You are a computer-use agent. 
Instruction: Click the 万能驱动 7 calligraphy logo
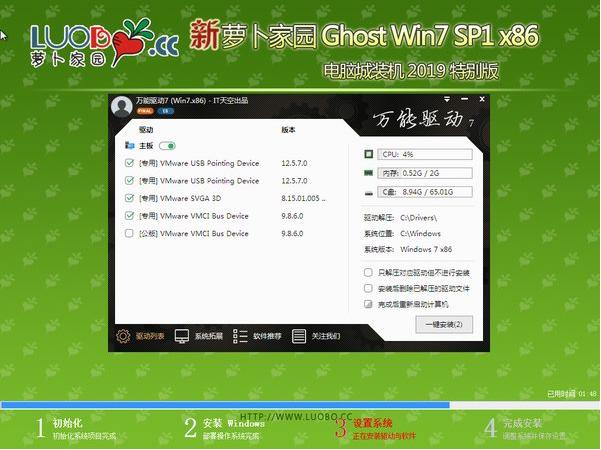coord(424,119)
